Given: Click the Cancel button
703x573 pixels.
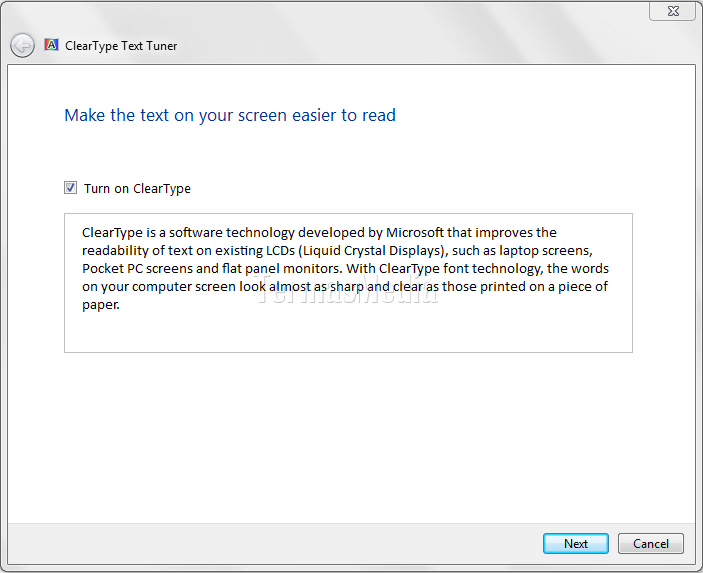Looking at the screenshot, I should click(651, 543).
